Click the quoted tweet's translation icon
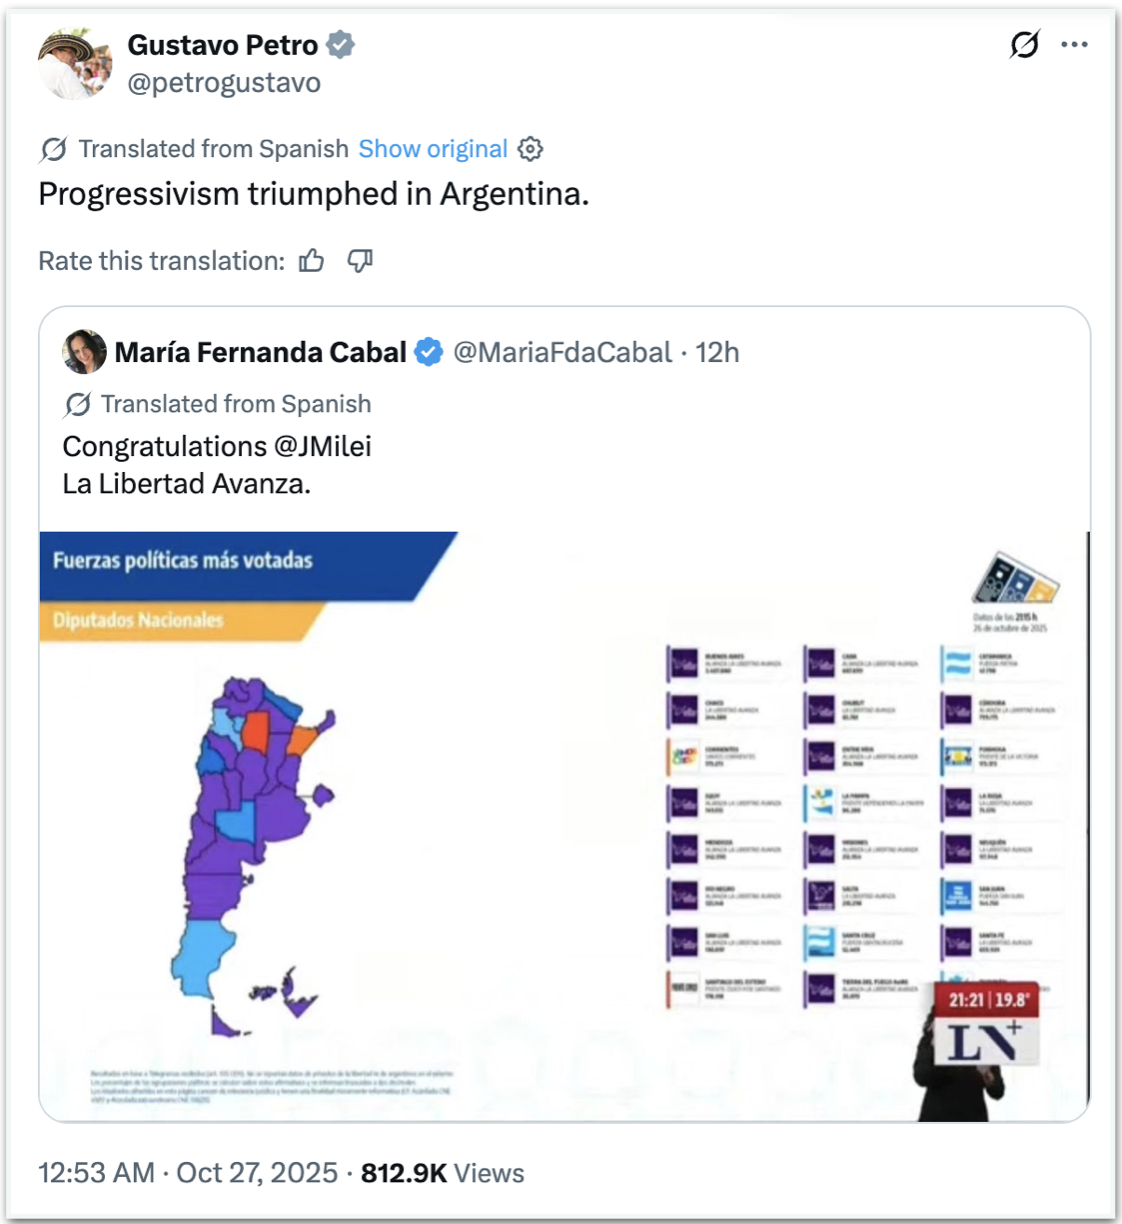 tap(77, 404)
